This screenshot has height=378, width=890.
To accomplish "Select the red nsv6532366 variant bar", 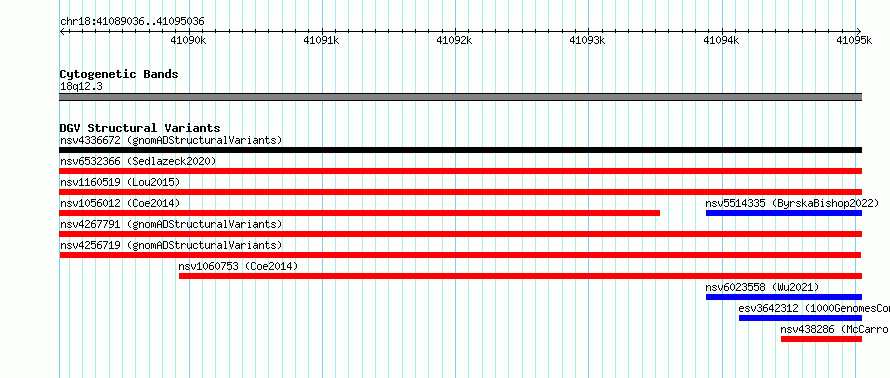I will (460, 171).
